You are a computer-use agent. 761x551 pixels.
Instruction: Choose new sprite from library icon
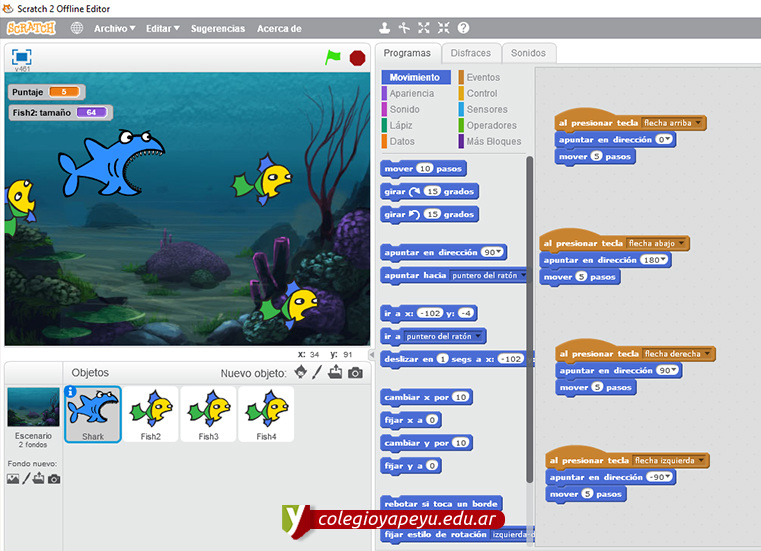[301, 373]
